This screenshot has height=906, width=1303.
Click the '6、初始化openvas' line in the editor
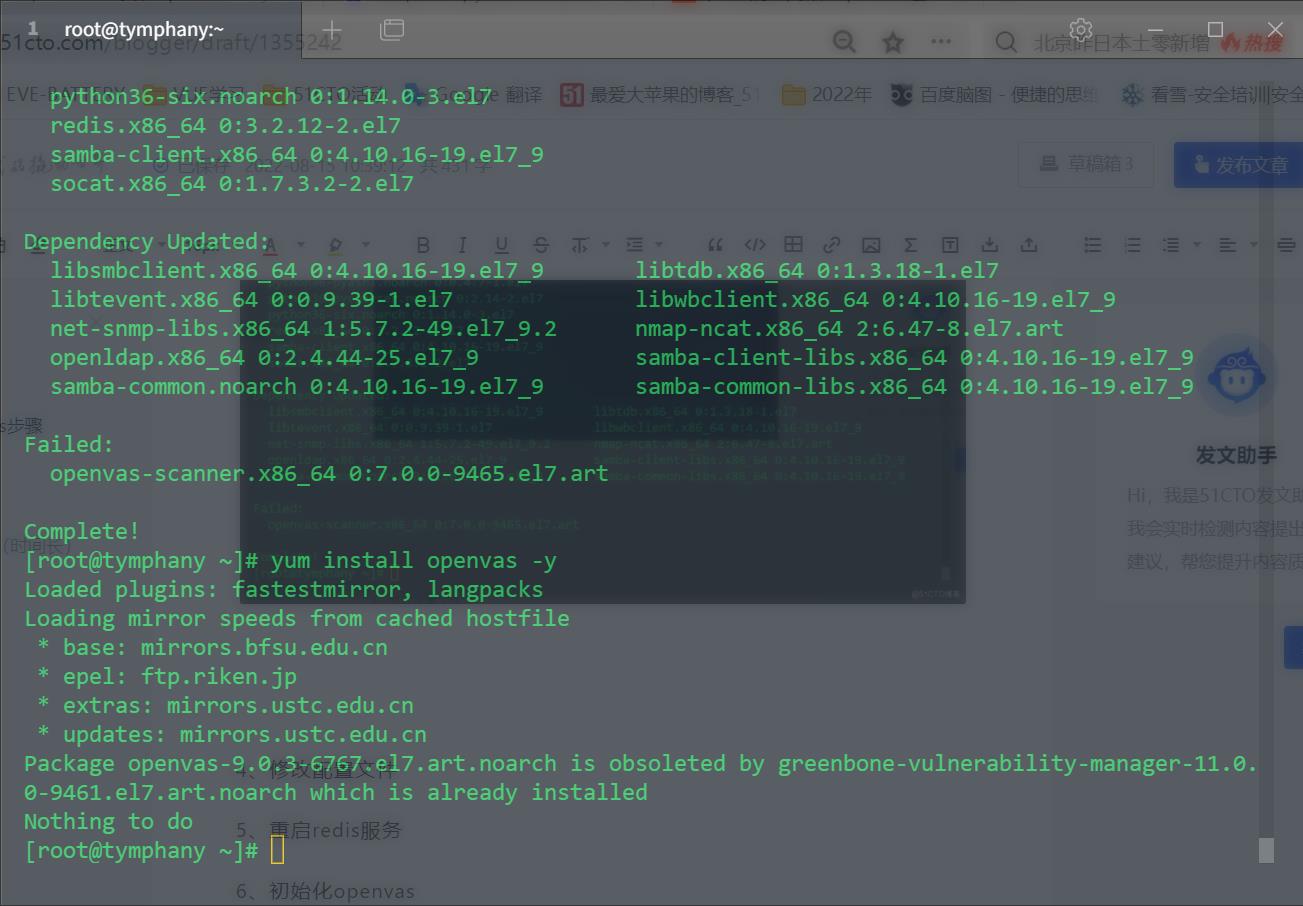pyautogui.click(x=325, y=890)
